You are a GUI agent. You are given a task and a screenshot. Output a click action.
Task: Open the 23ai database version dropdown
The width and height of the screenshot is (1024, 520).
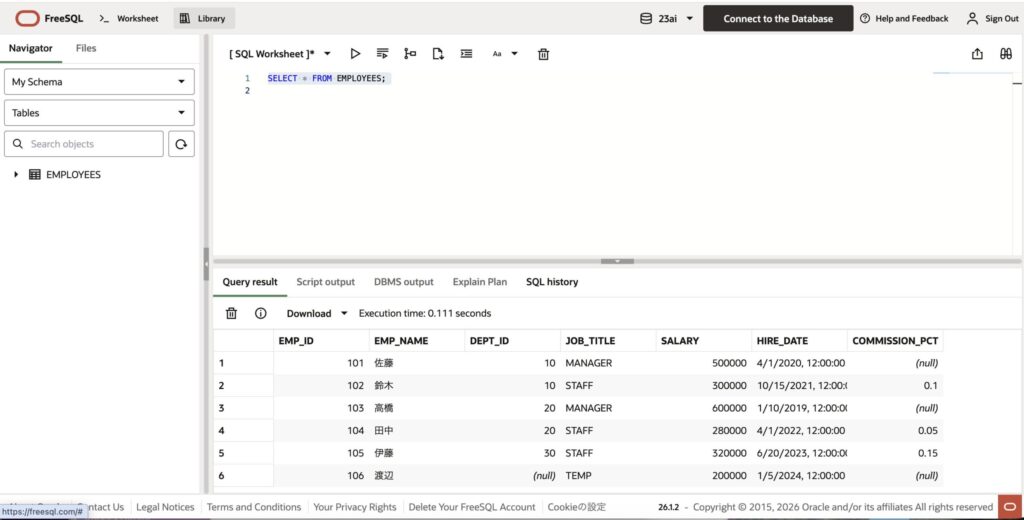667,18
